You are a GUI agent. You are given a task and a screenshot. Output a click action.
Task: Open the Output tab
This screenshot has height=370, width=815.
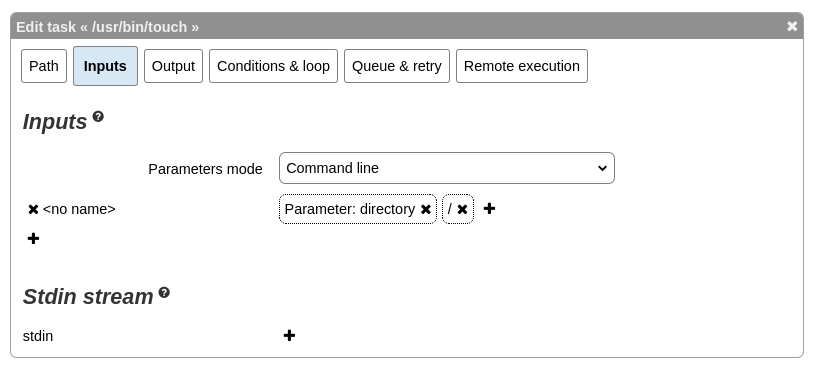[x=173, y=66]
